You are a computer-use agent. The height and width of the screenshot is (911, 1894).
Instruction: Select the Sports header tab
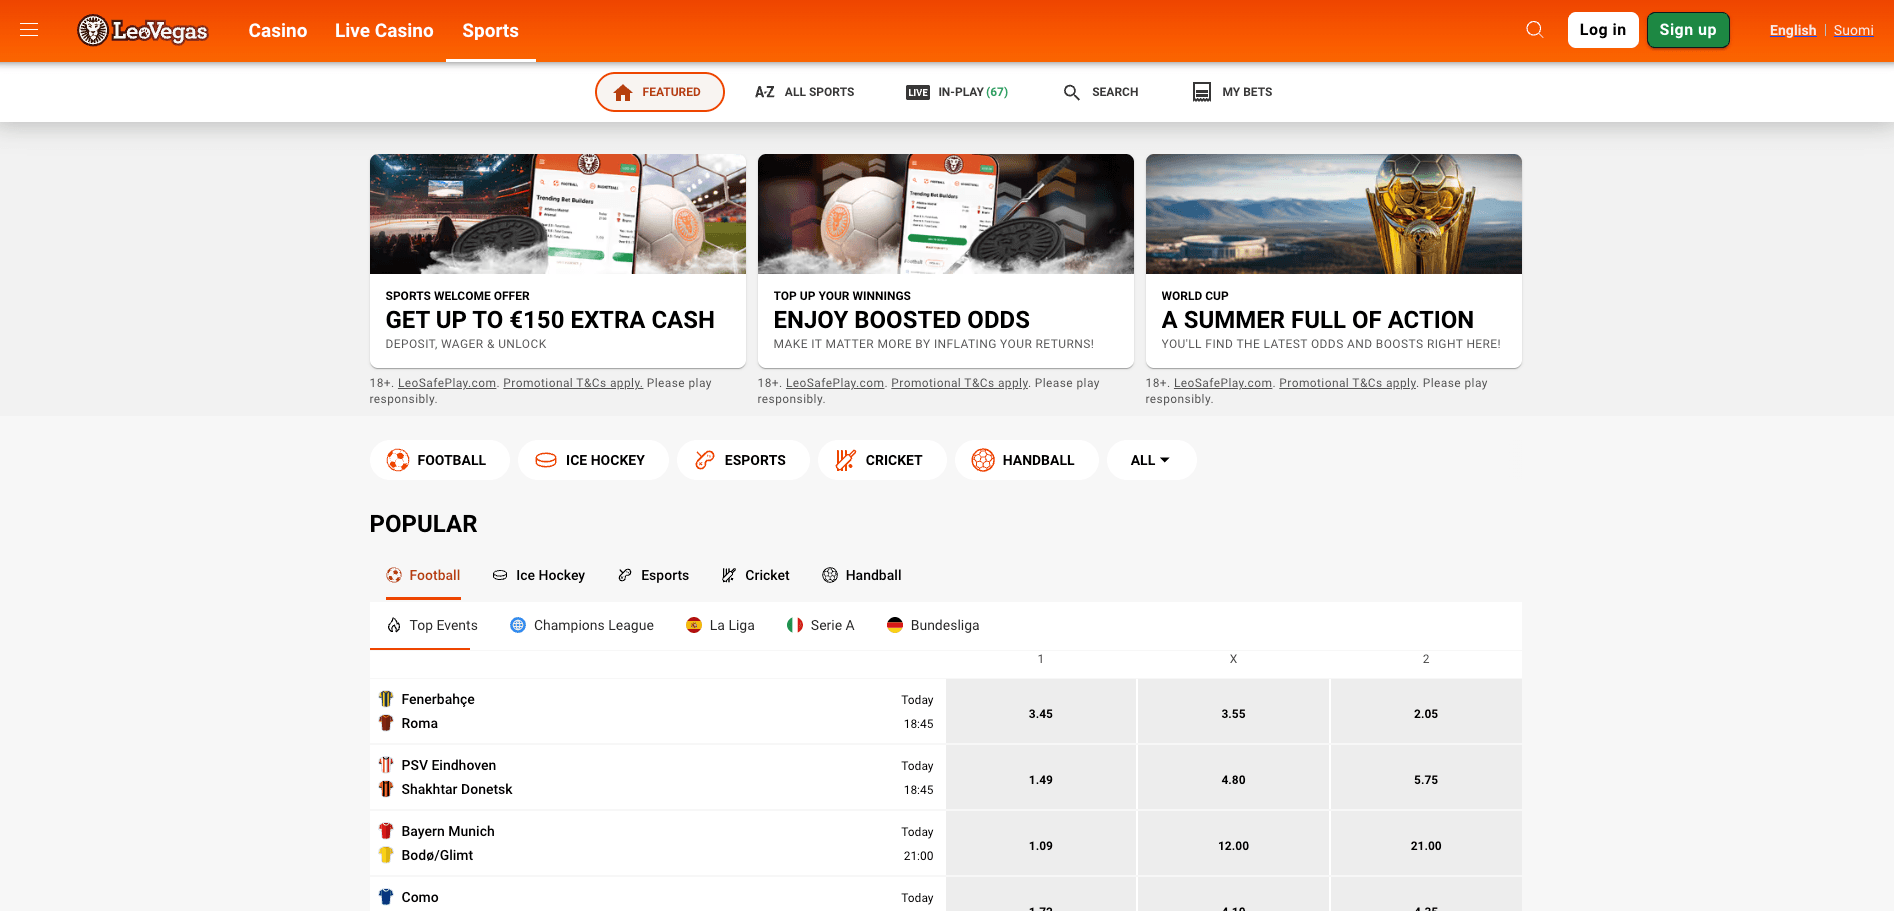tap(490, 31)
